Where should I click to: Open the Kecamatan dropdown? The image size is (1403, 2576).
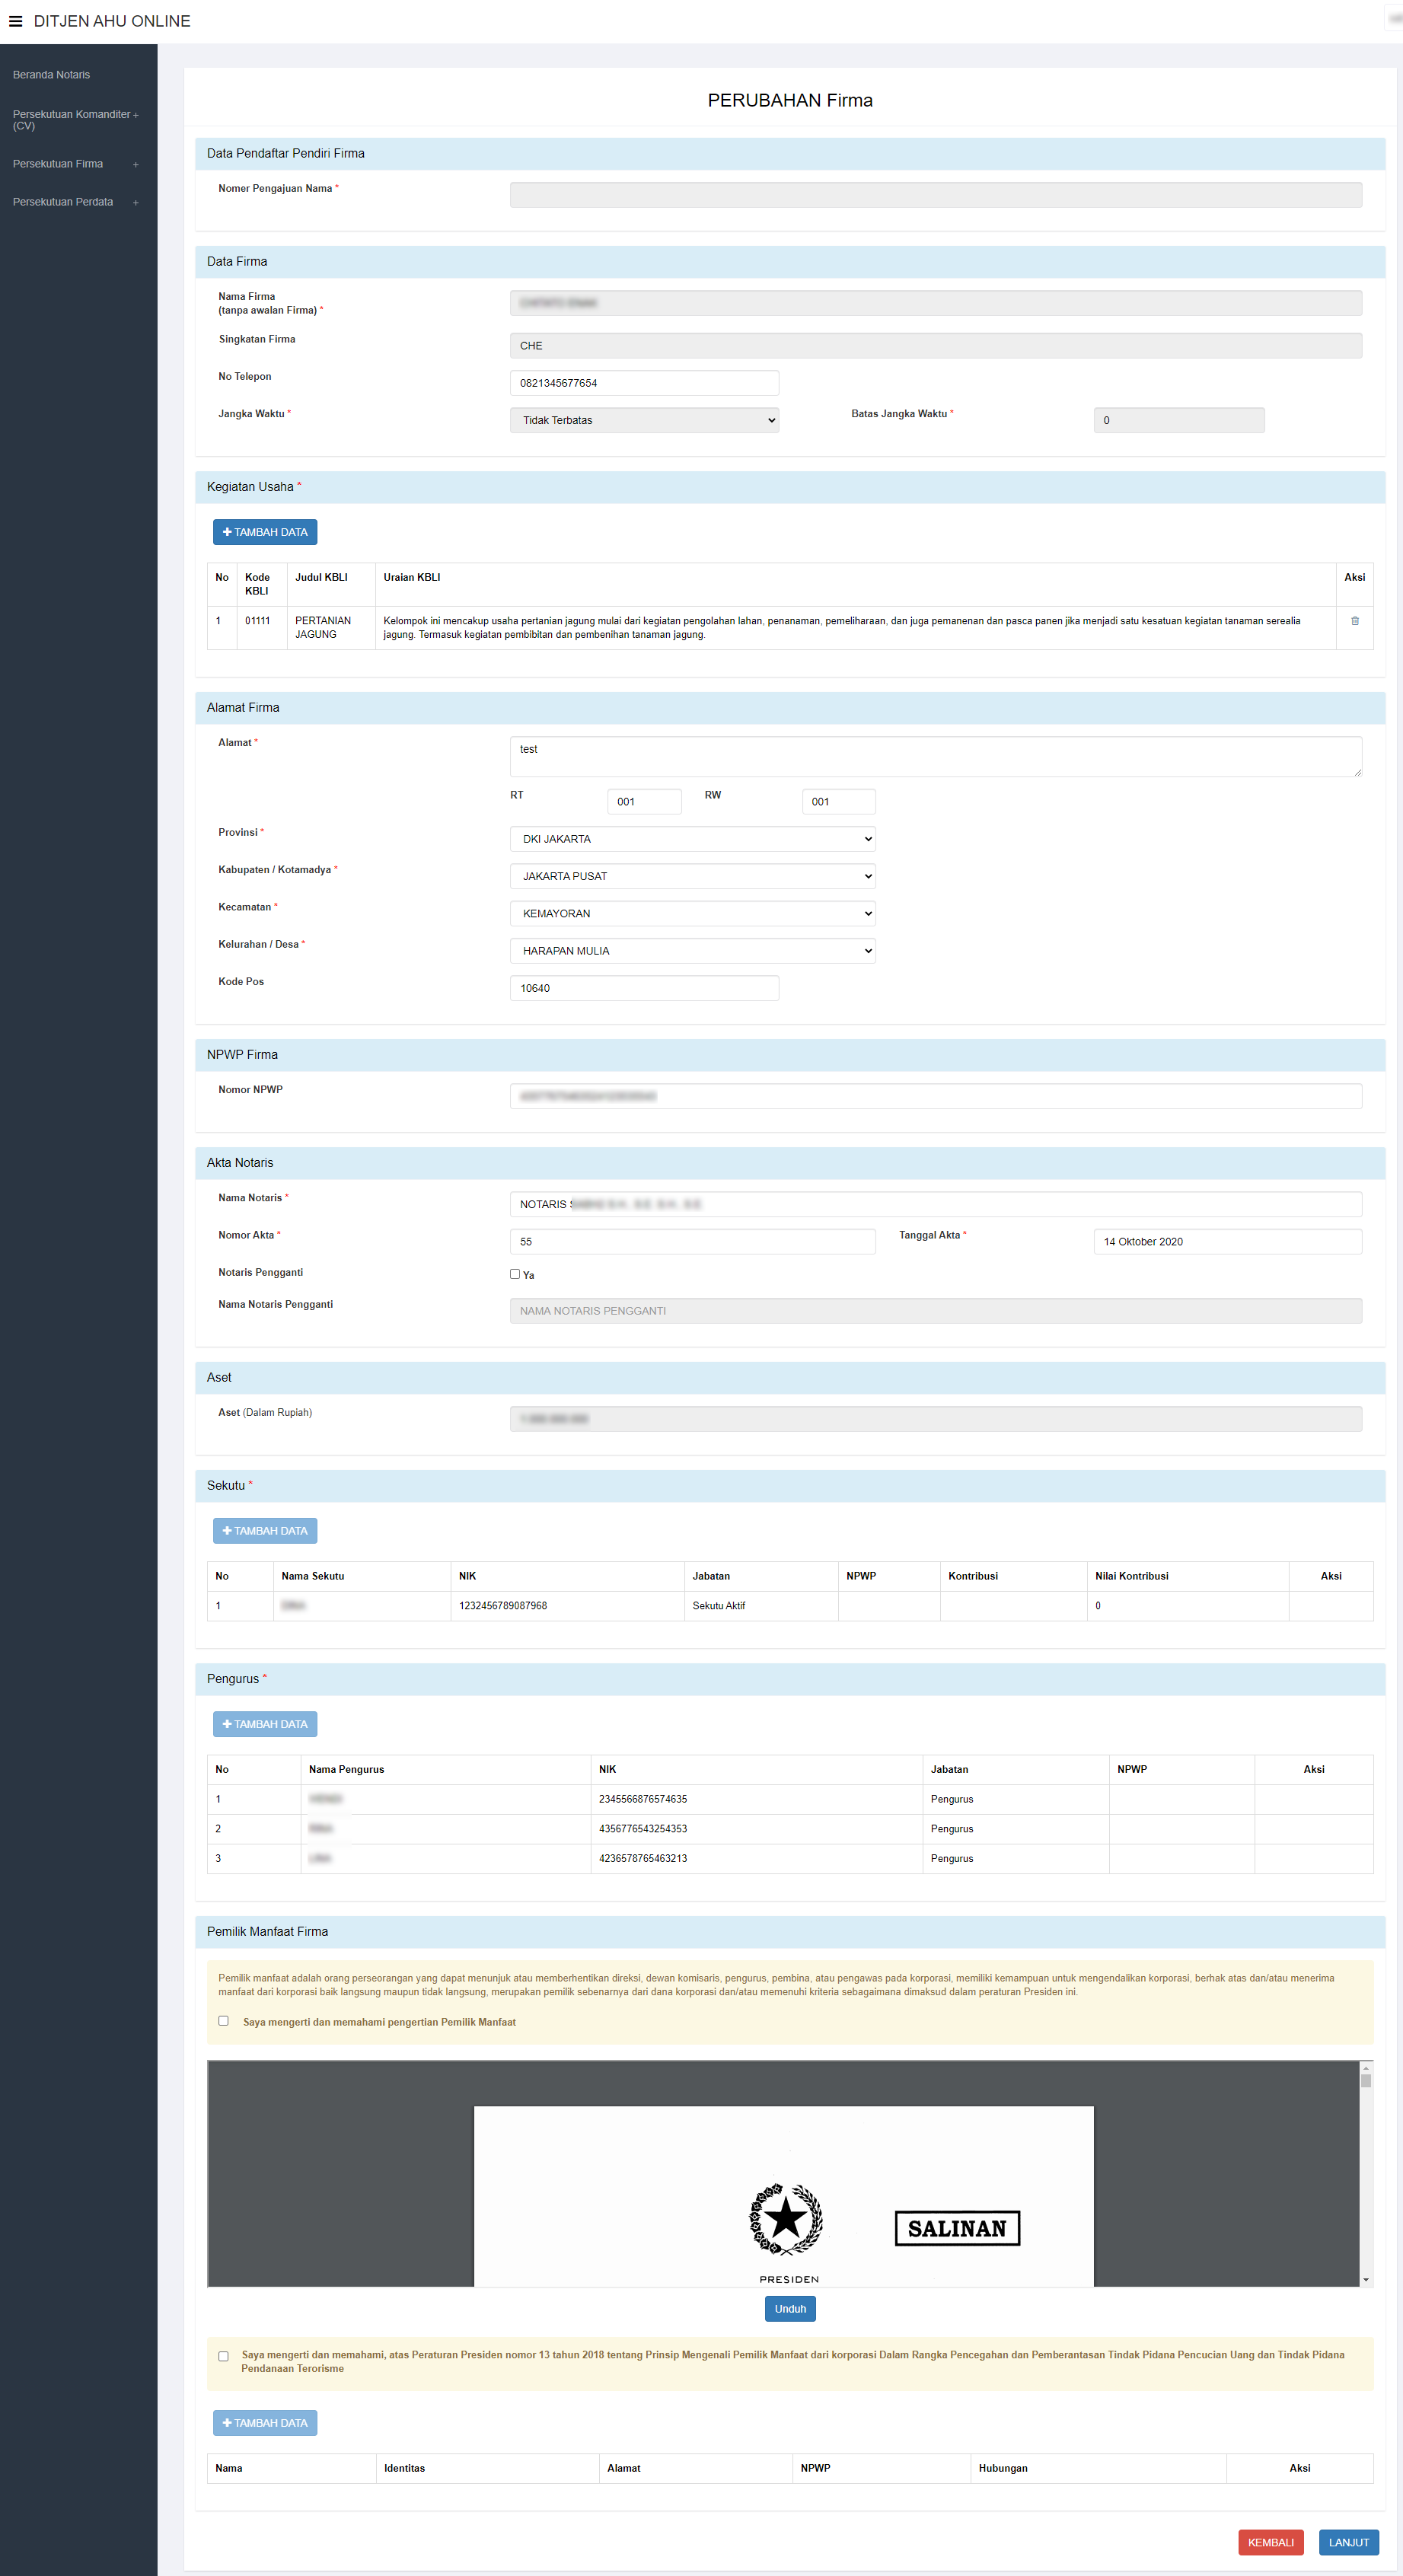[x=692, y=913]
